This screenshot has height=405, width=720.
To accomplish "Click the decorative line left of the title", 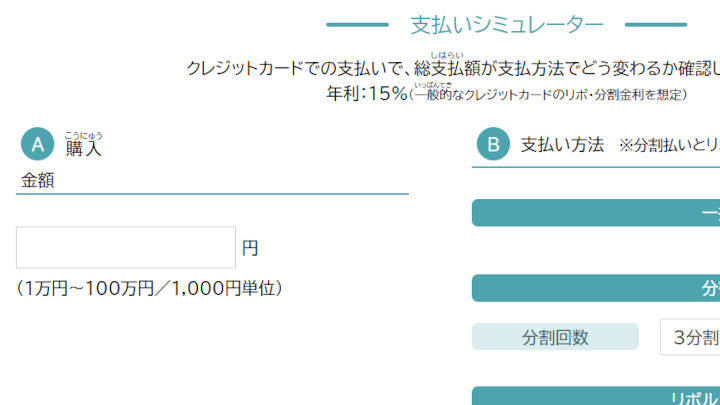I will coord(357,25).
